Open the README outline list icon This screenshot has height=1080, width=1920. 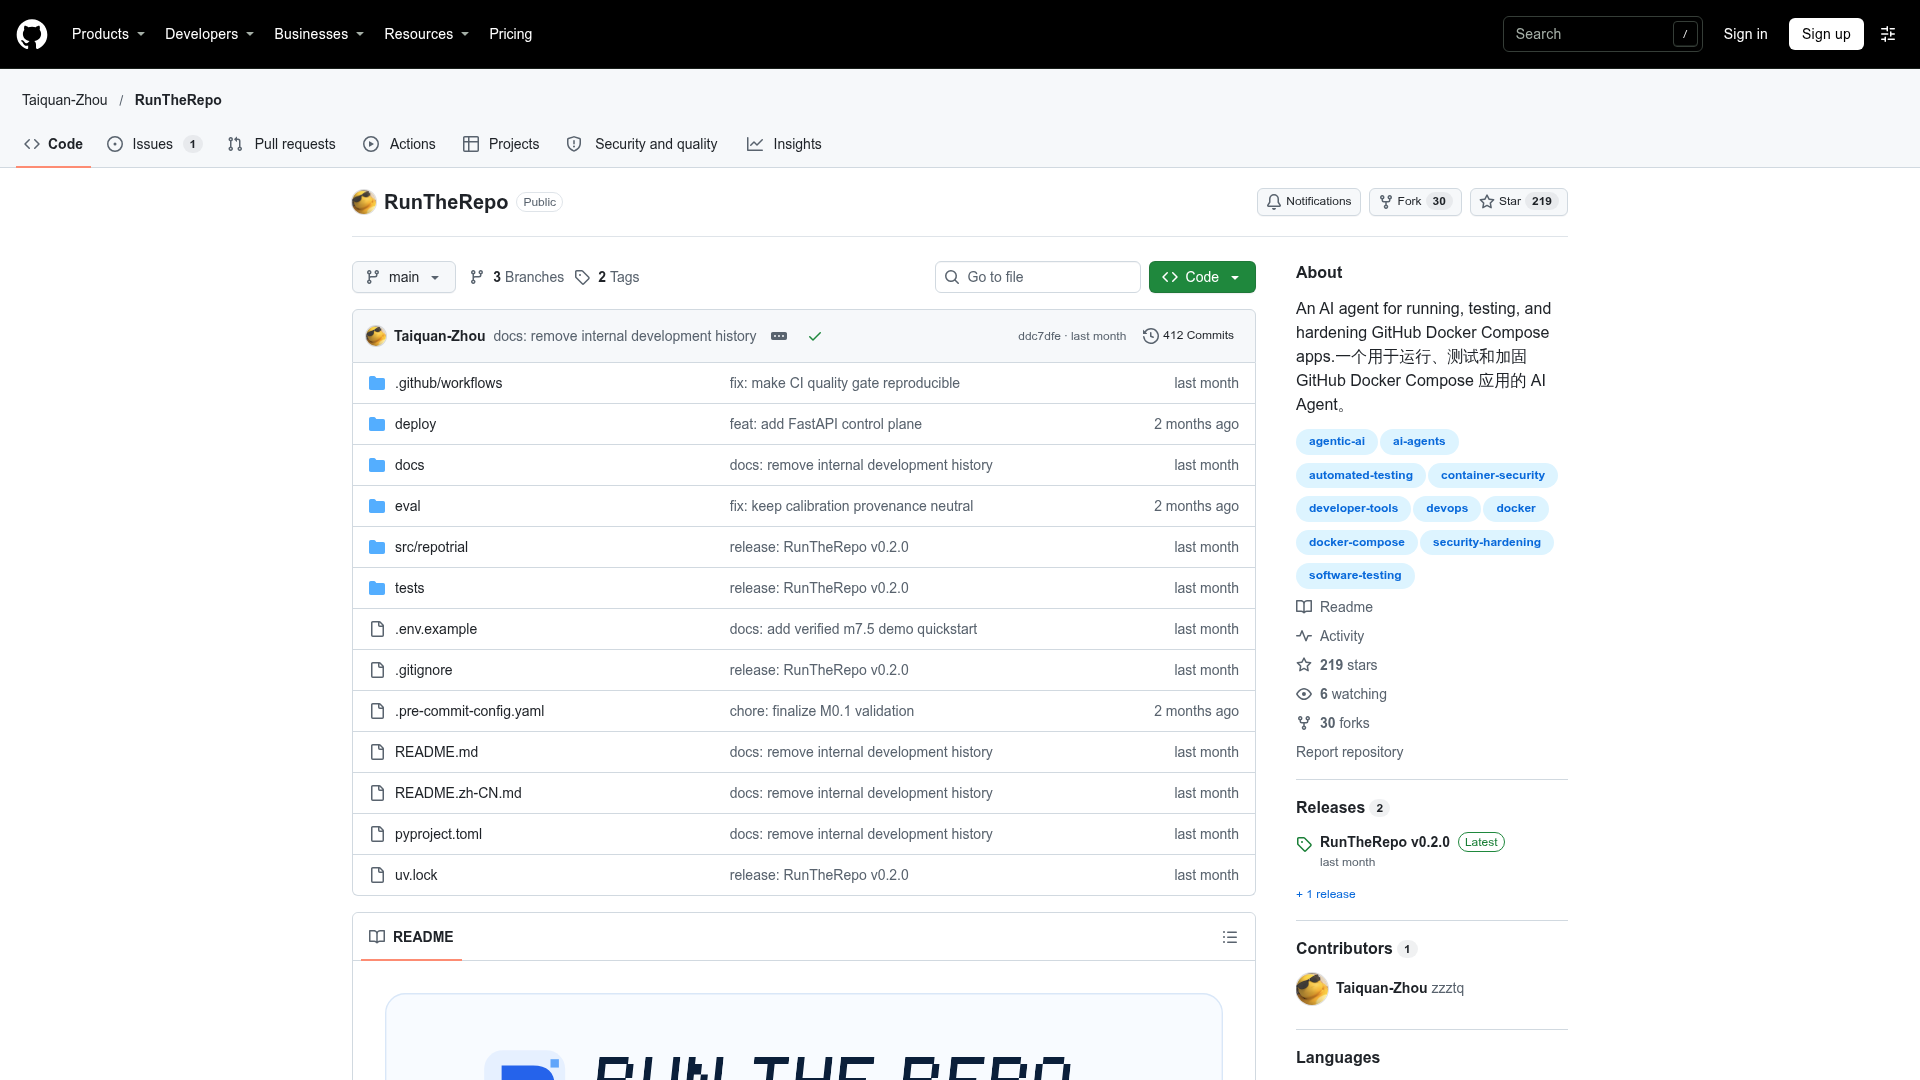[1230, 937]
